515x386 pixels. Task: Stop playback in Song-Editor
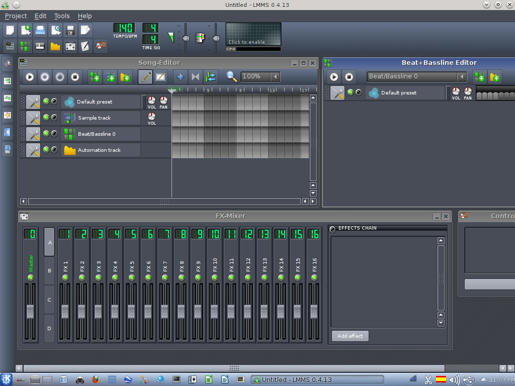point(75,77)
